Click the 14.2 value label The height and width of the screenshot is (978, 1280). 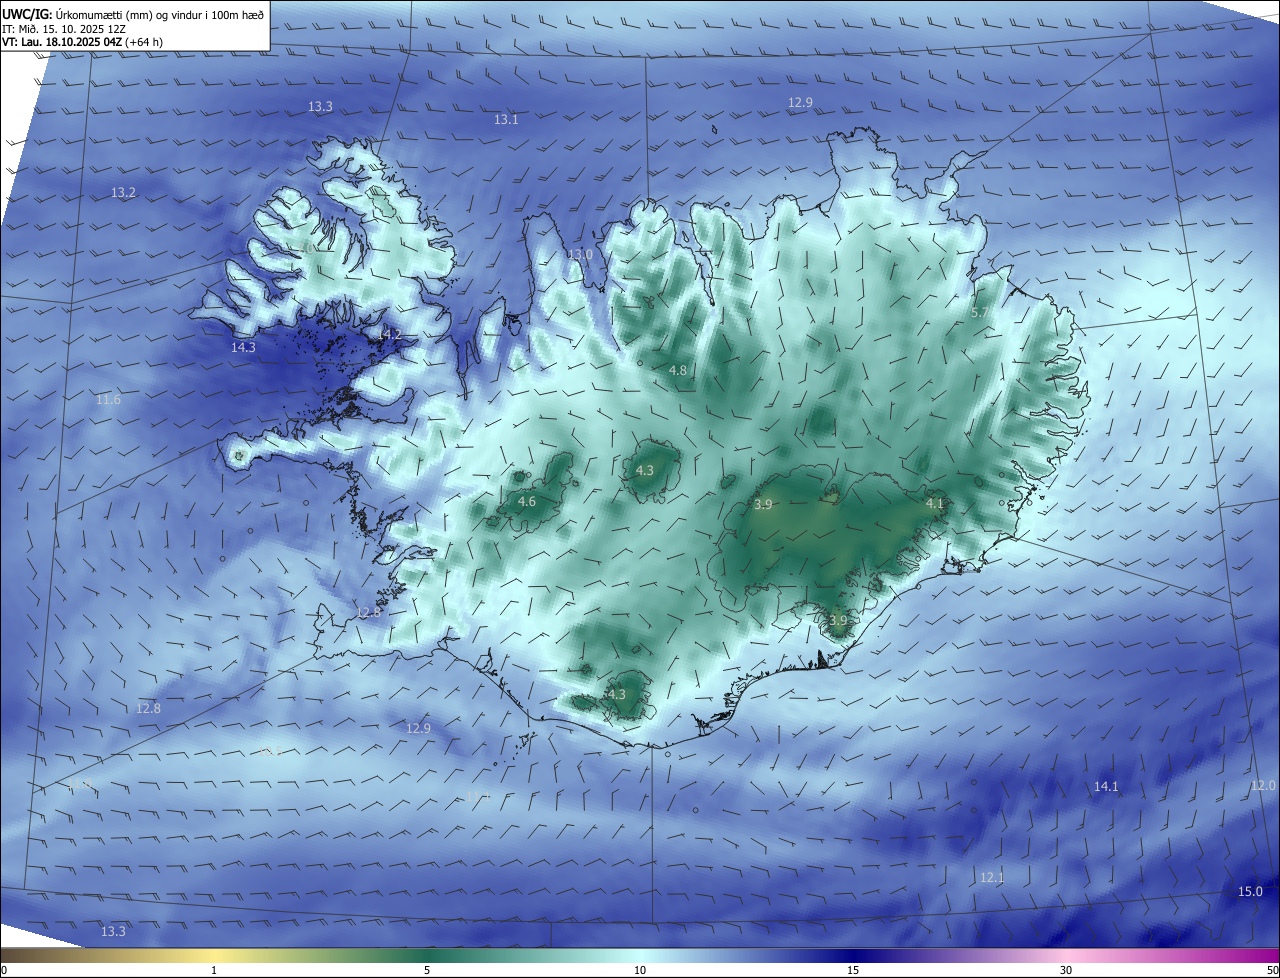point(389,335)
